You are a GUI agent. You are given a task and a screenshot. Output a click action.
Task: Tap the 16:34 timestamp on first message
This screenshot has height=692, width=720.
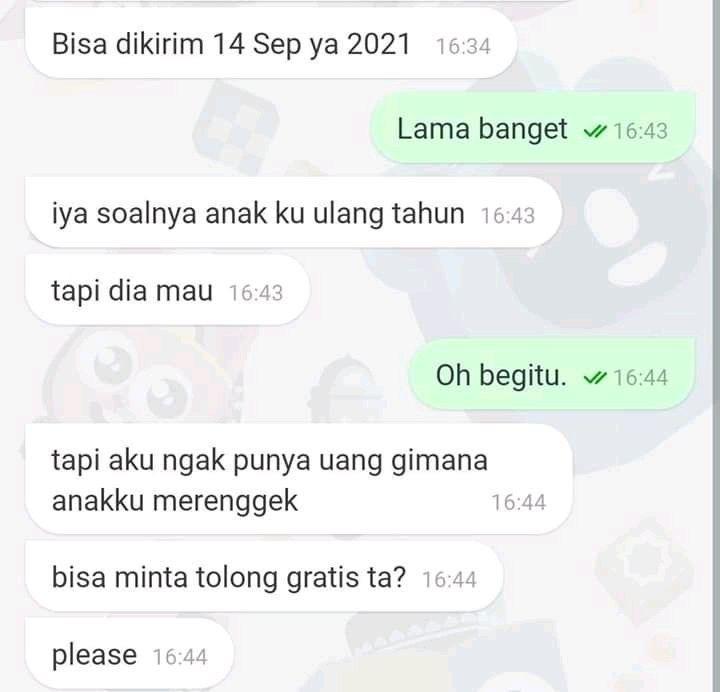point(463,46)
